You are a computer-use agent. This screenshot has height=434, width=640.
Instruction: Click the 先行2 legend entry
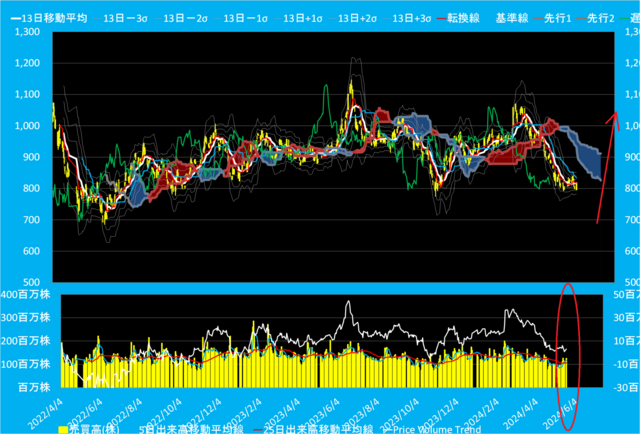(x=596, y=18)
